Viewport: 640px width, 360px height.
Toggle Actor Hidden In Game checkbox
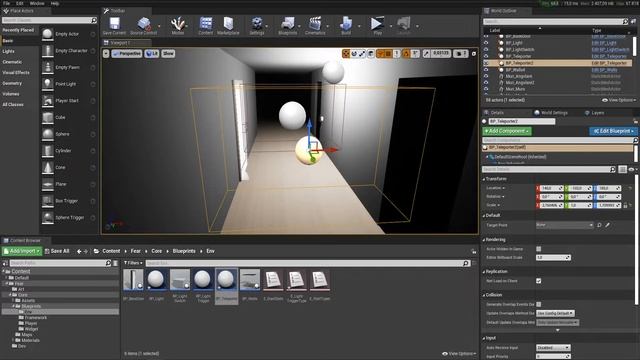tap(539, 249)
